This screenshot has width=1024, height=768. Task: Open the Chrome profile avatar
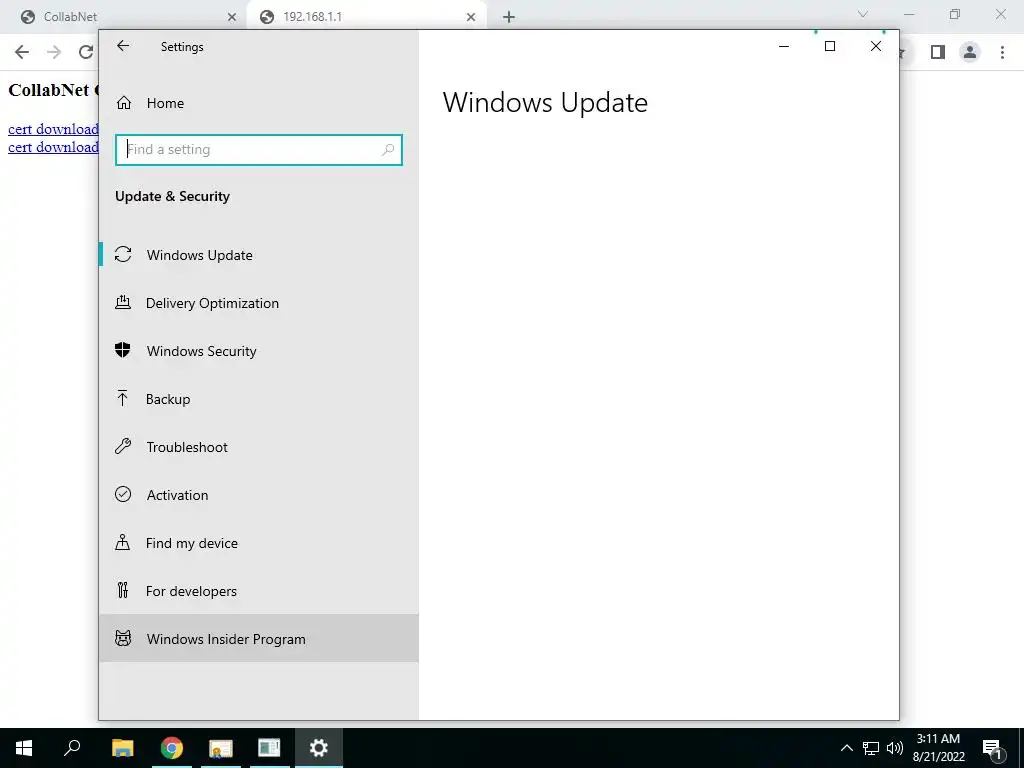pyautogui.click(x=970, y=52)
